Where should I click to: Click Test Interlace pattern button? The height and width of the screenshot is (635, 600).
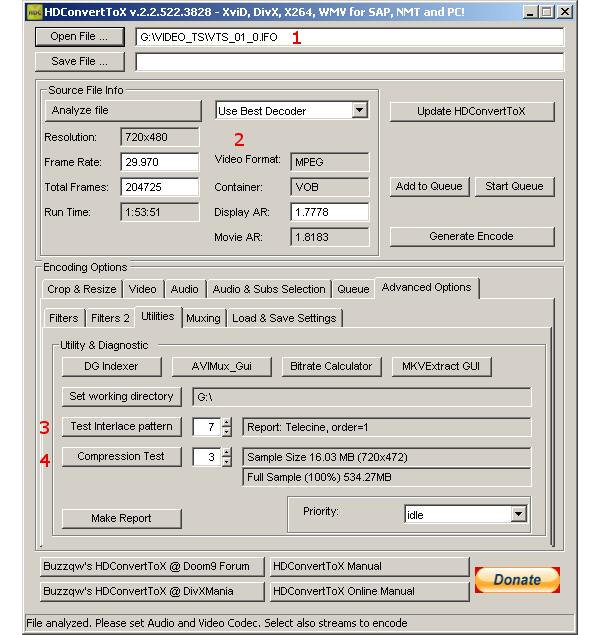point(122,426)
